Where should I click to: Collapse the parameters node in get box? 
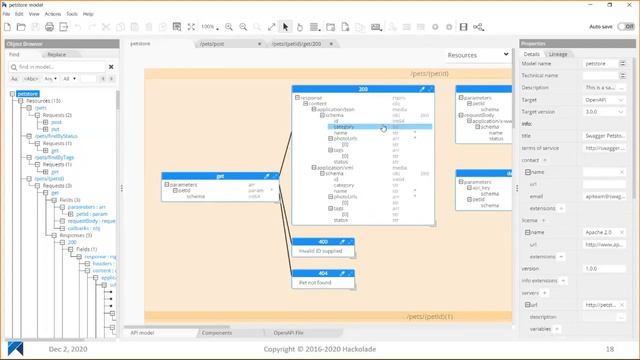point(167,184)
